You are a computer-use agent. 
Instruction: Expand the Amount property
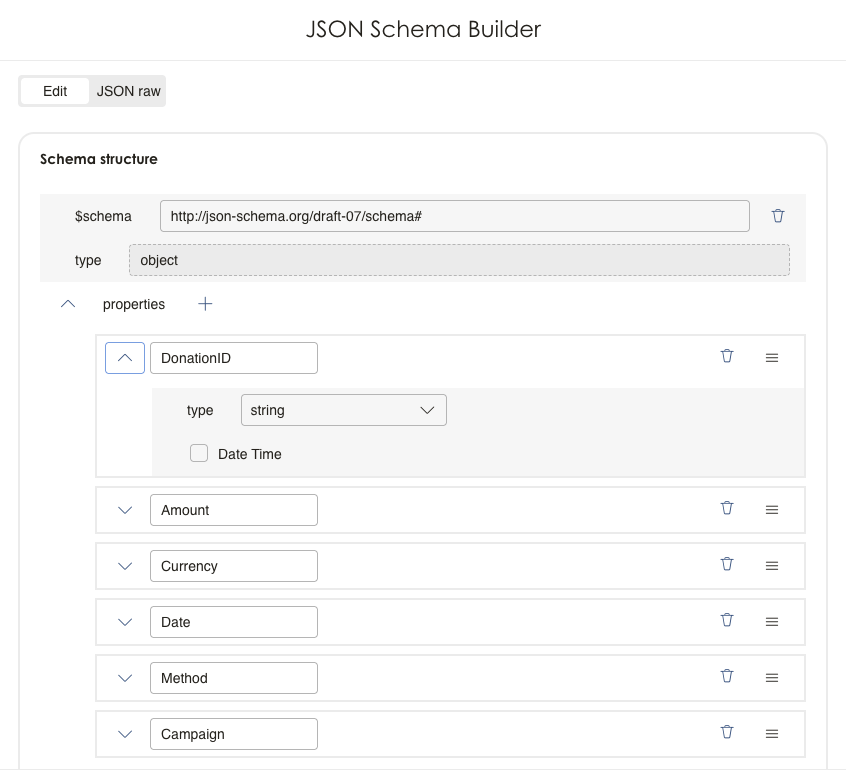pyautogui.click(x=125, y=510)
